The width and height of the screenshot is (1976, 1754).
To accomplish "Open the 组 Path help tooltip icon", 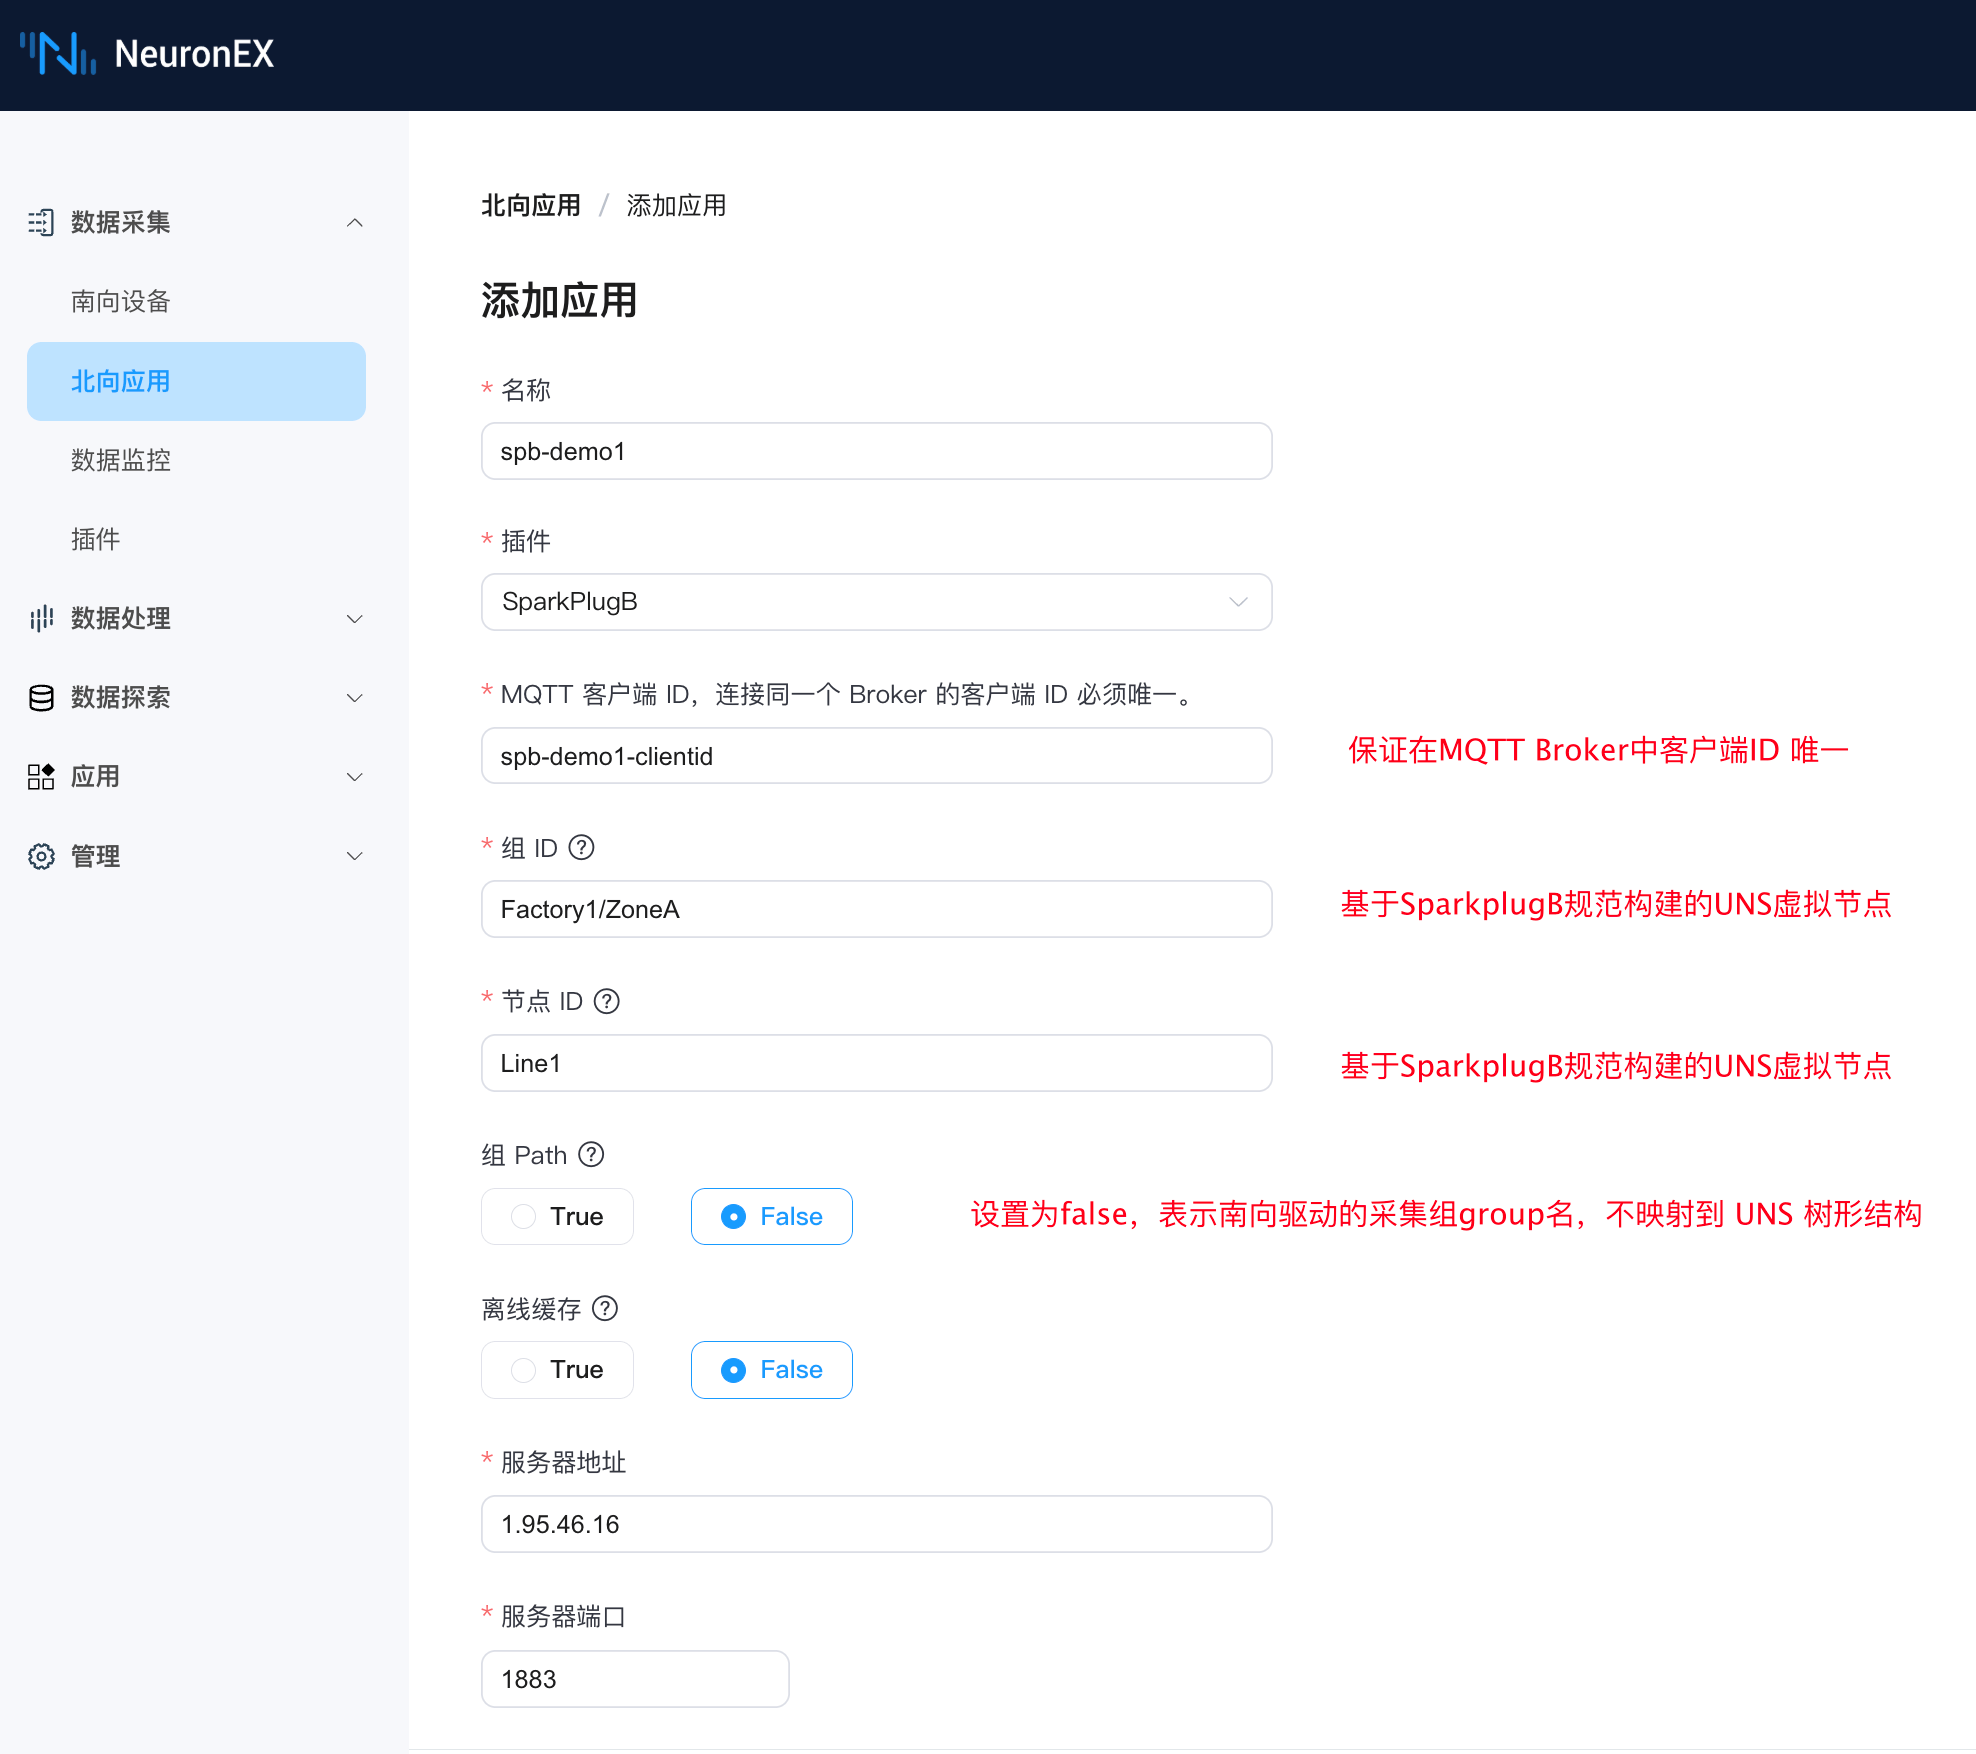I will 591,1155.
